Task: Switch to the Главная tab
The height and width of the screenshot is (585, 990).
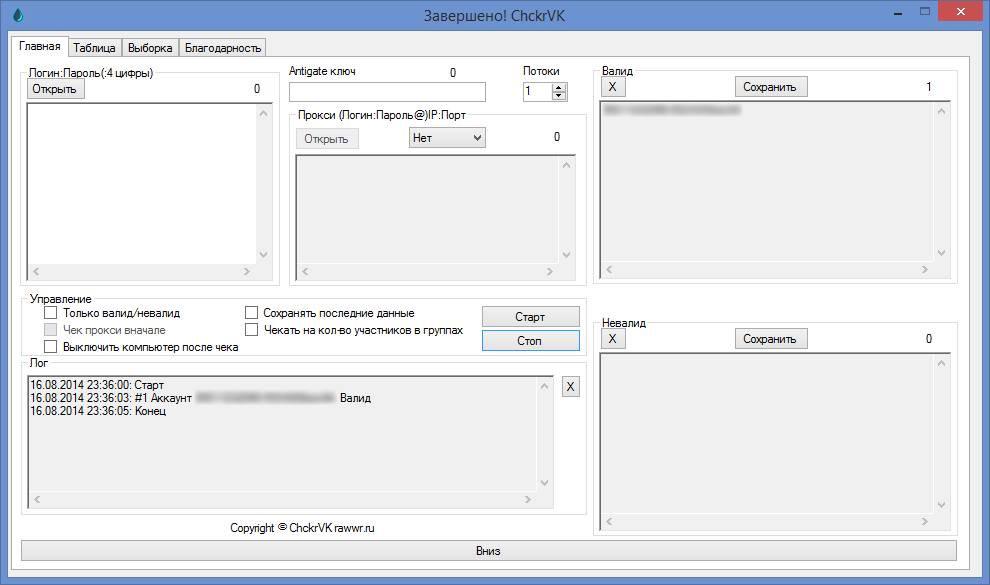Action: point(40,46)
